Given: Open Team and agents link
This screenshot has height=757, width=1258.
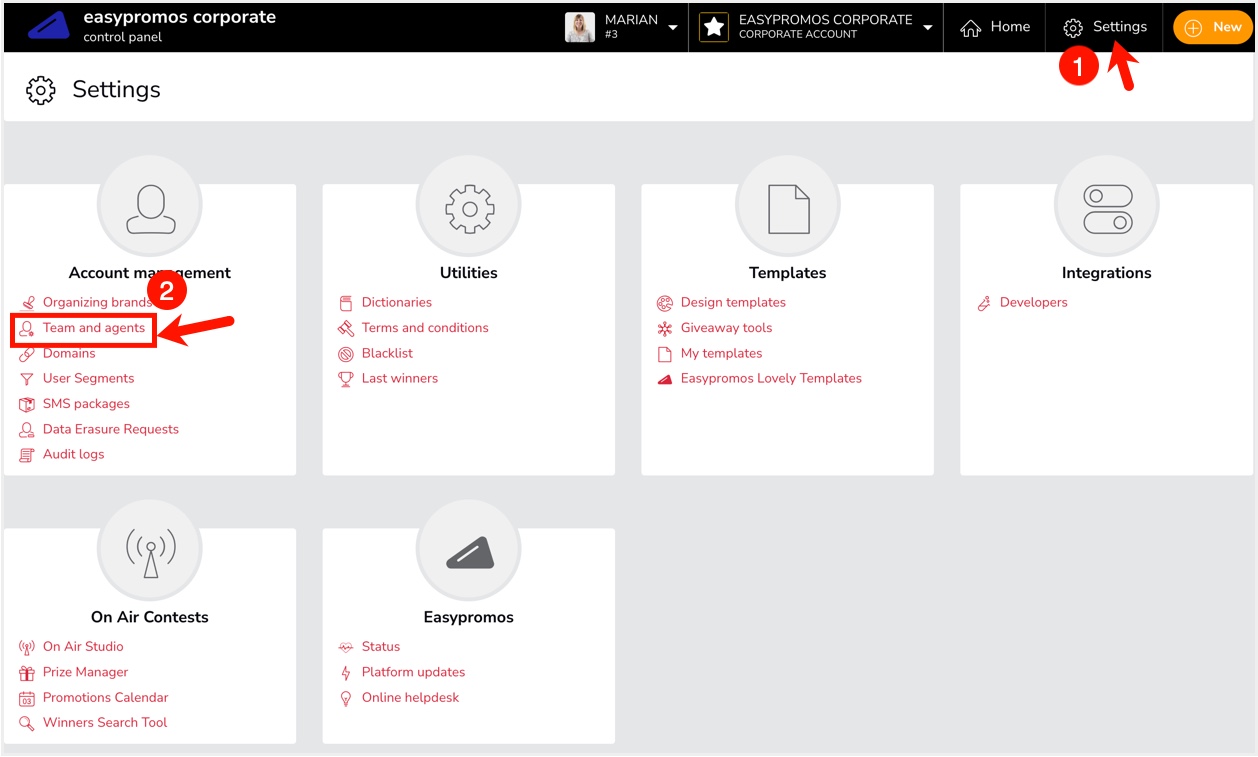Looking at the screenshot, I should (94, 328).
